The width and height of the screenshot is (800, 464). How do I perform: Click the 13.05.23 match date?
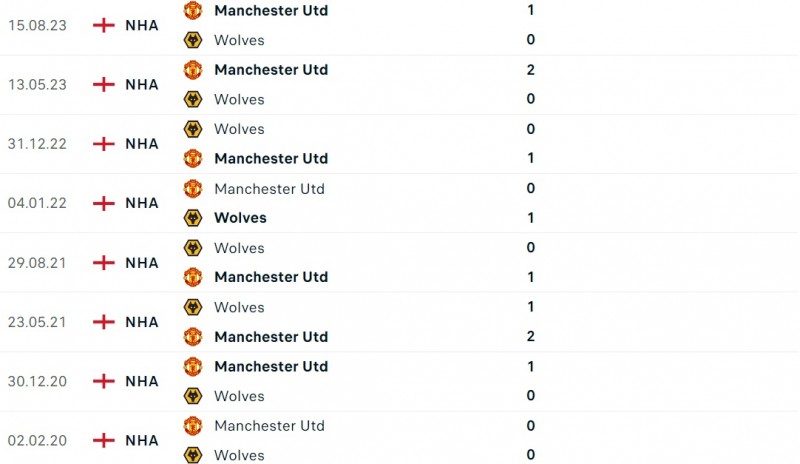(x=37, y=84)
